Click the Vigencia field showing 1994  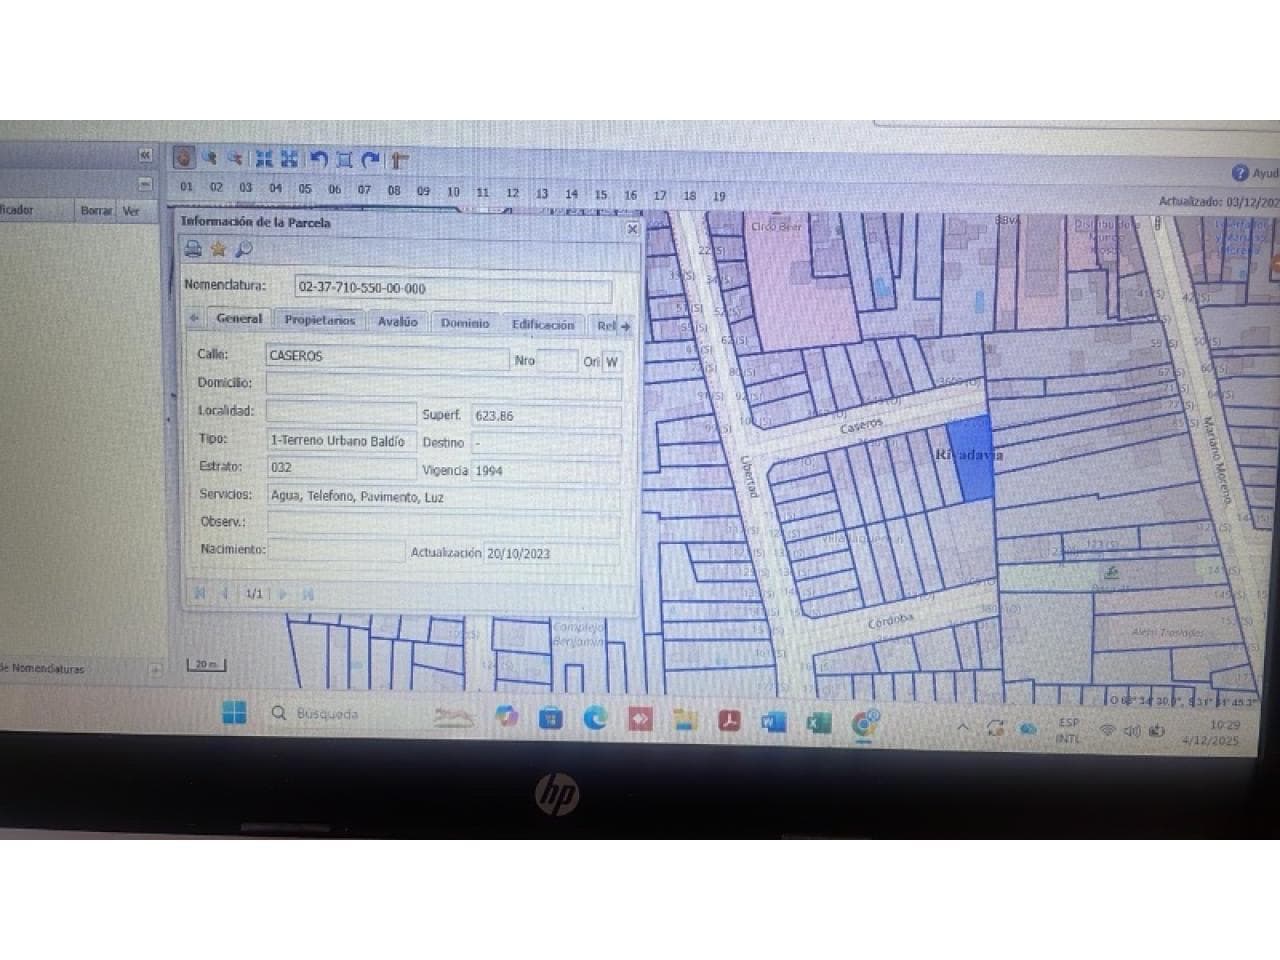click(x=546, y=471)
